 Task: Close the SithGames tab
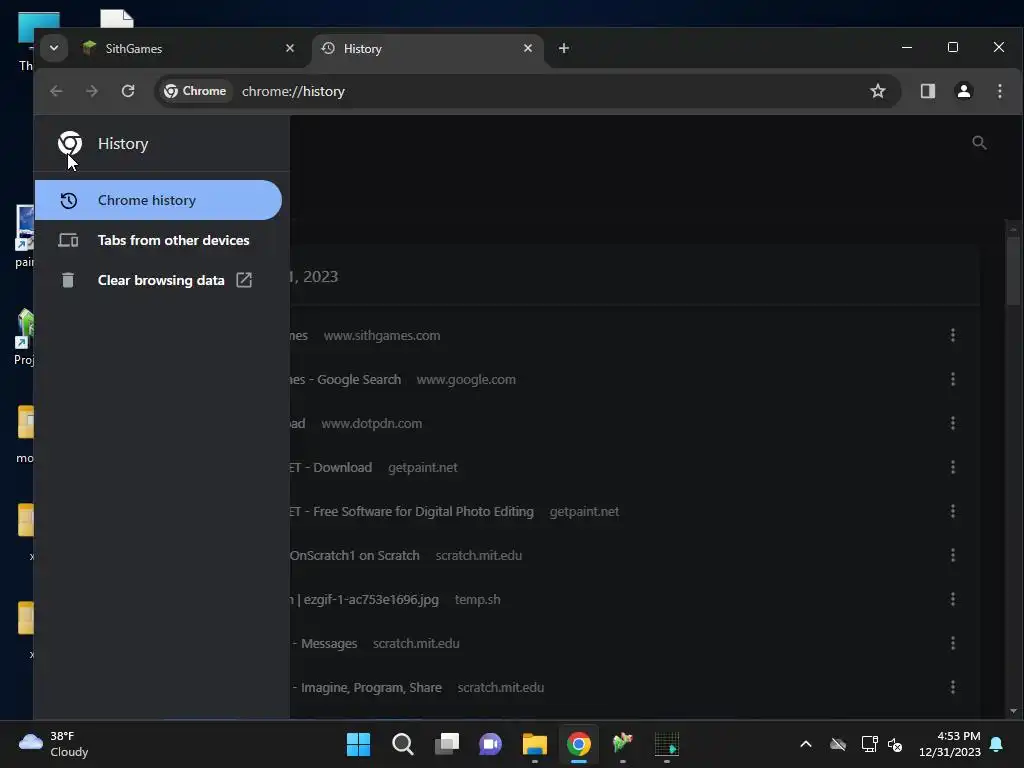(x=290, y=48)
